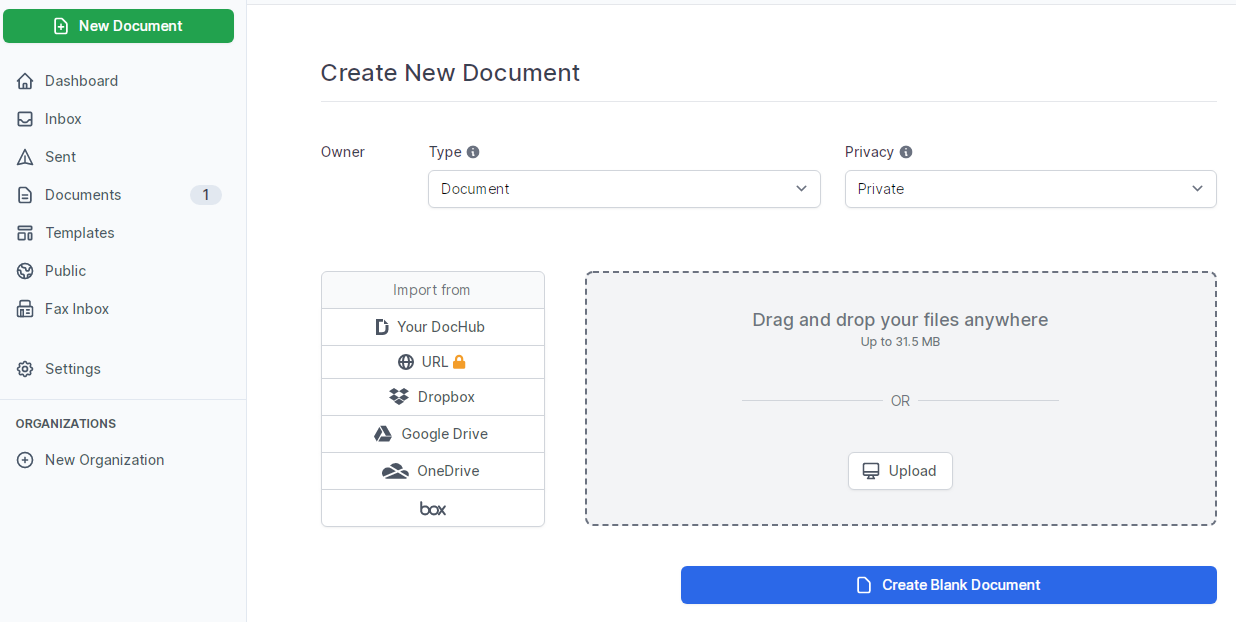Import a document from Box

432,508
